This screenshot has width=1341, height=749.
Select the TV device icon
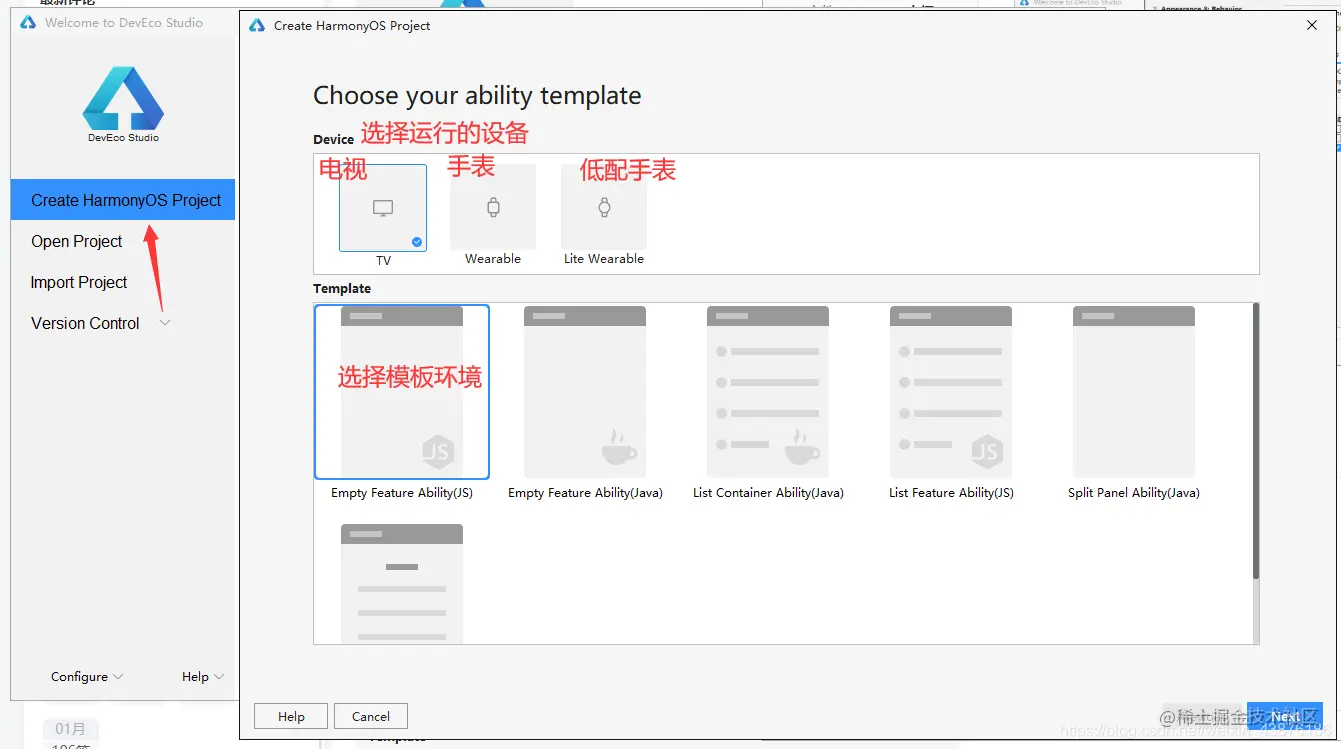tap(383, 208)
